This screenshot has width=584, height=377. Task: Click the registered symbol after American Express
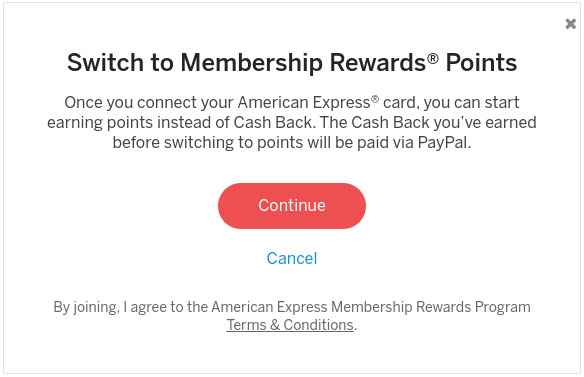coord(375,99)
